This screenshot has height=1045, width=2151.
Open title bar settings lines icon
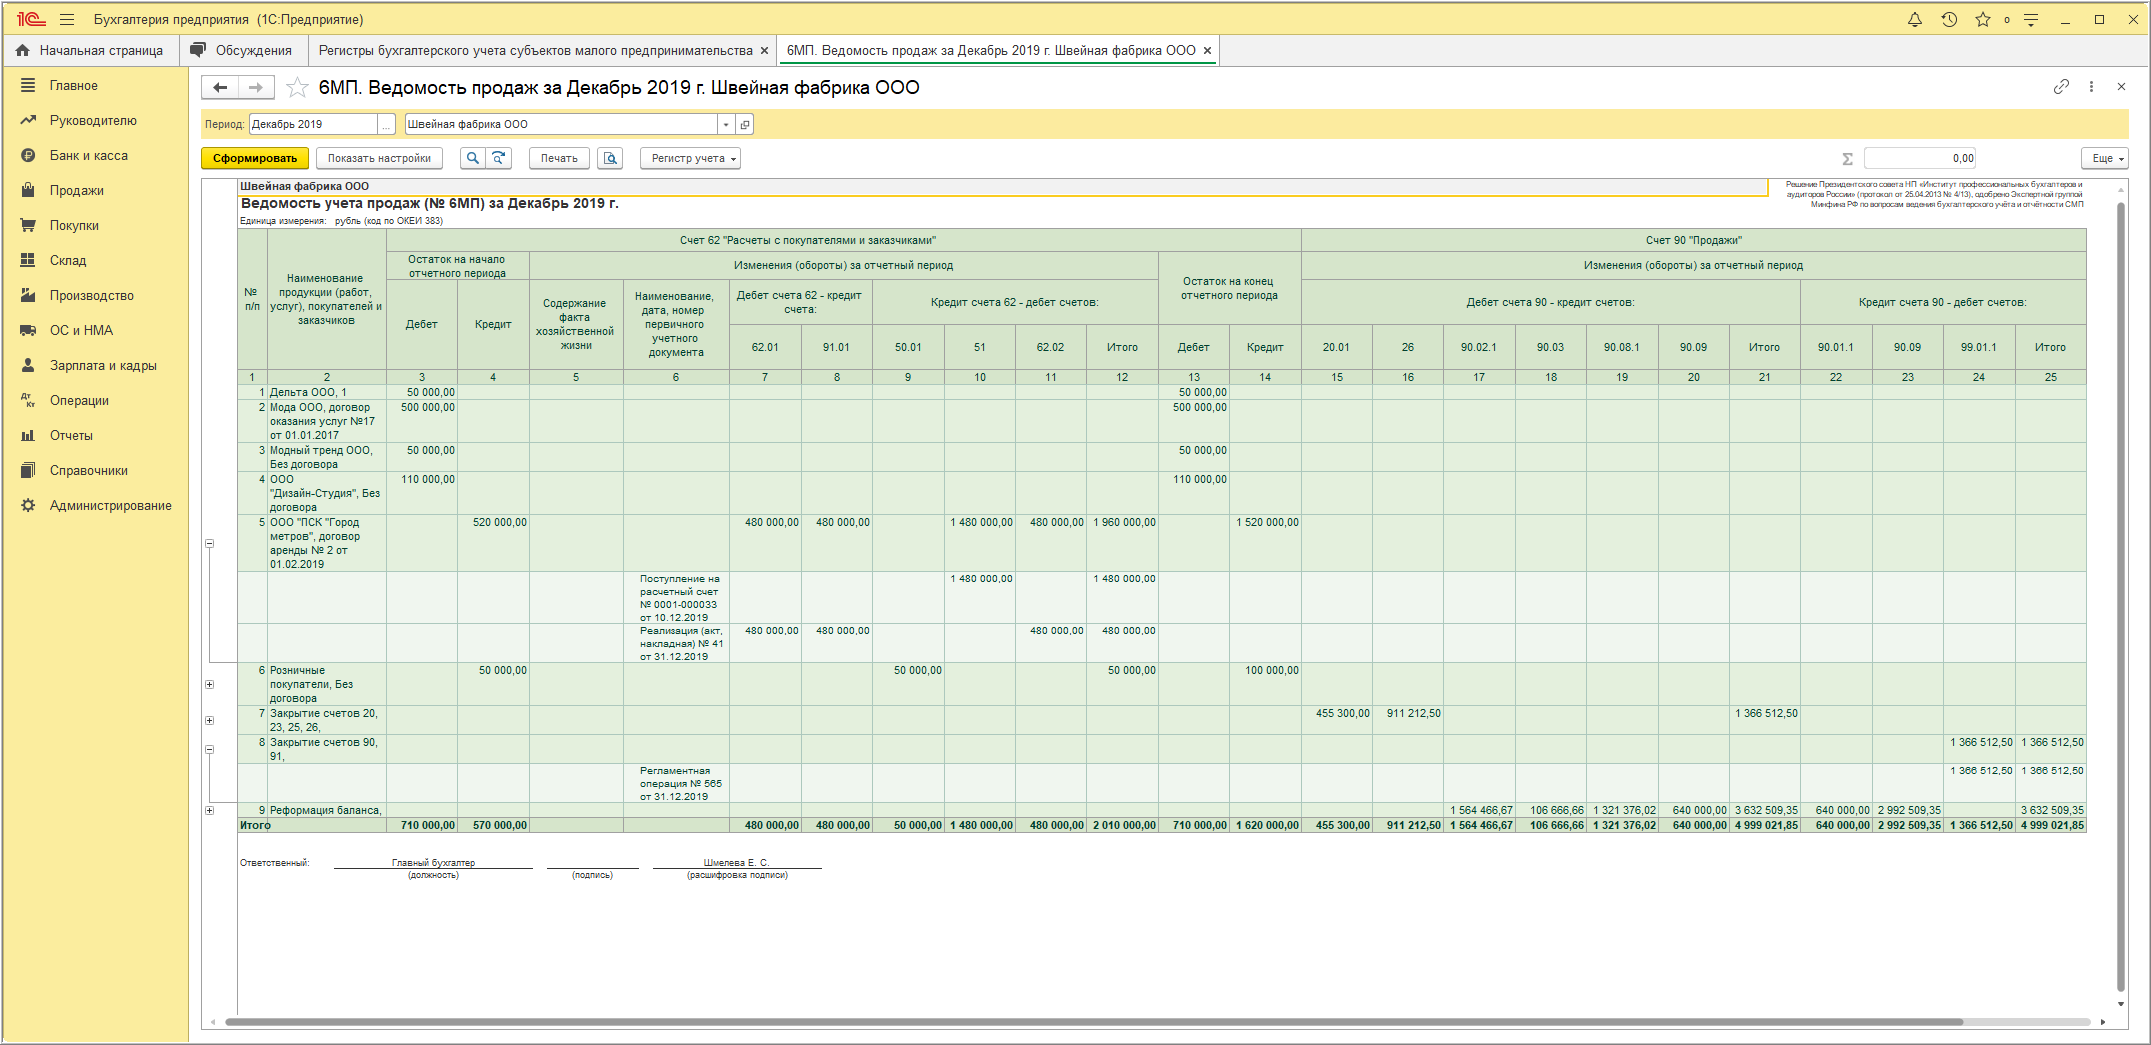(x=2031, y=19)
